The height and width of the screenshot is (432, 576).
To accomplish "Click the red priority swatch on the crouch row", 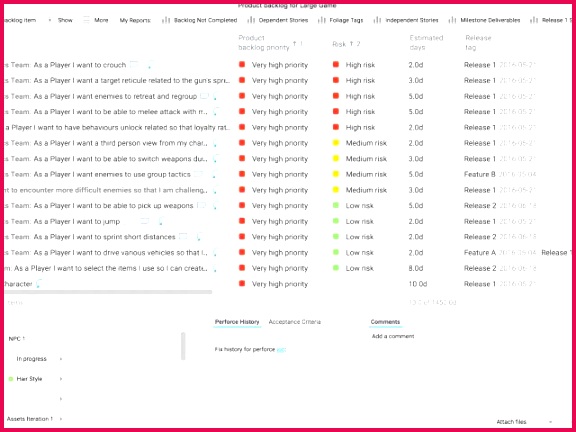I will [x=242, y=65].
